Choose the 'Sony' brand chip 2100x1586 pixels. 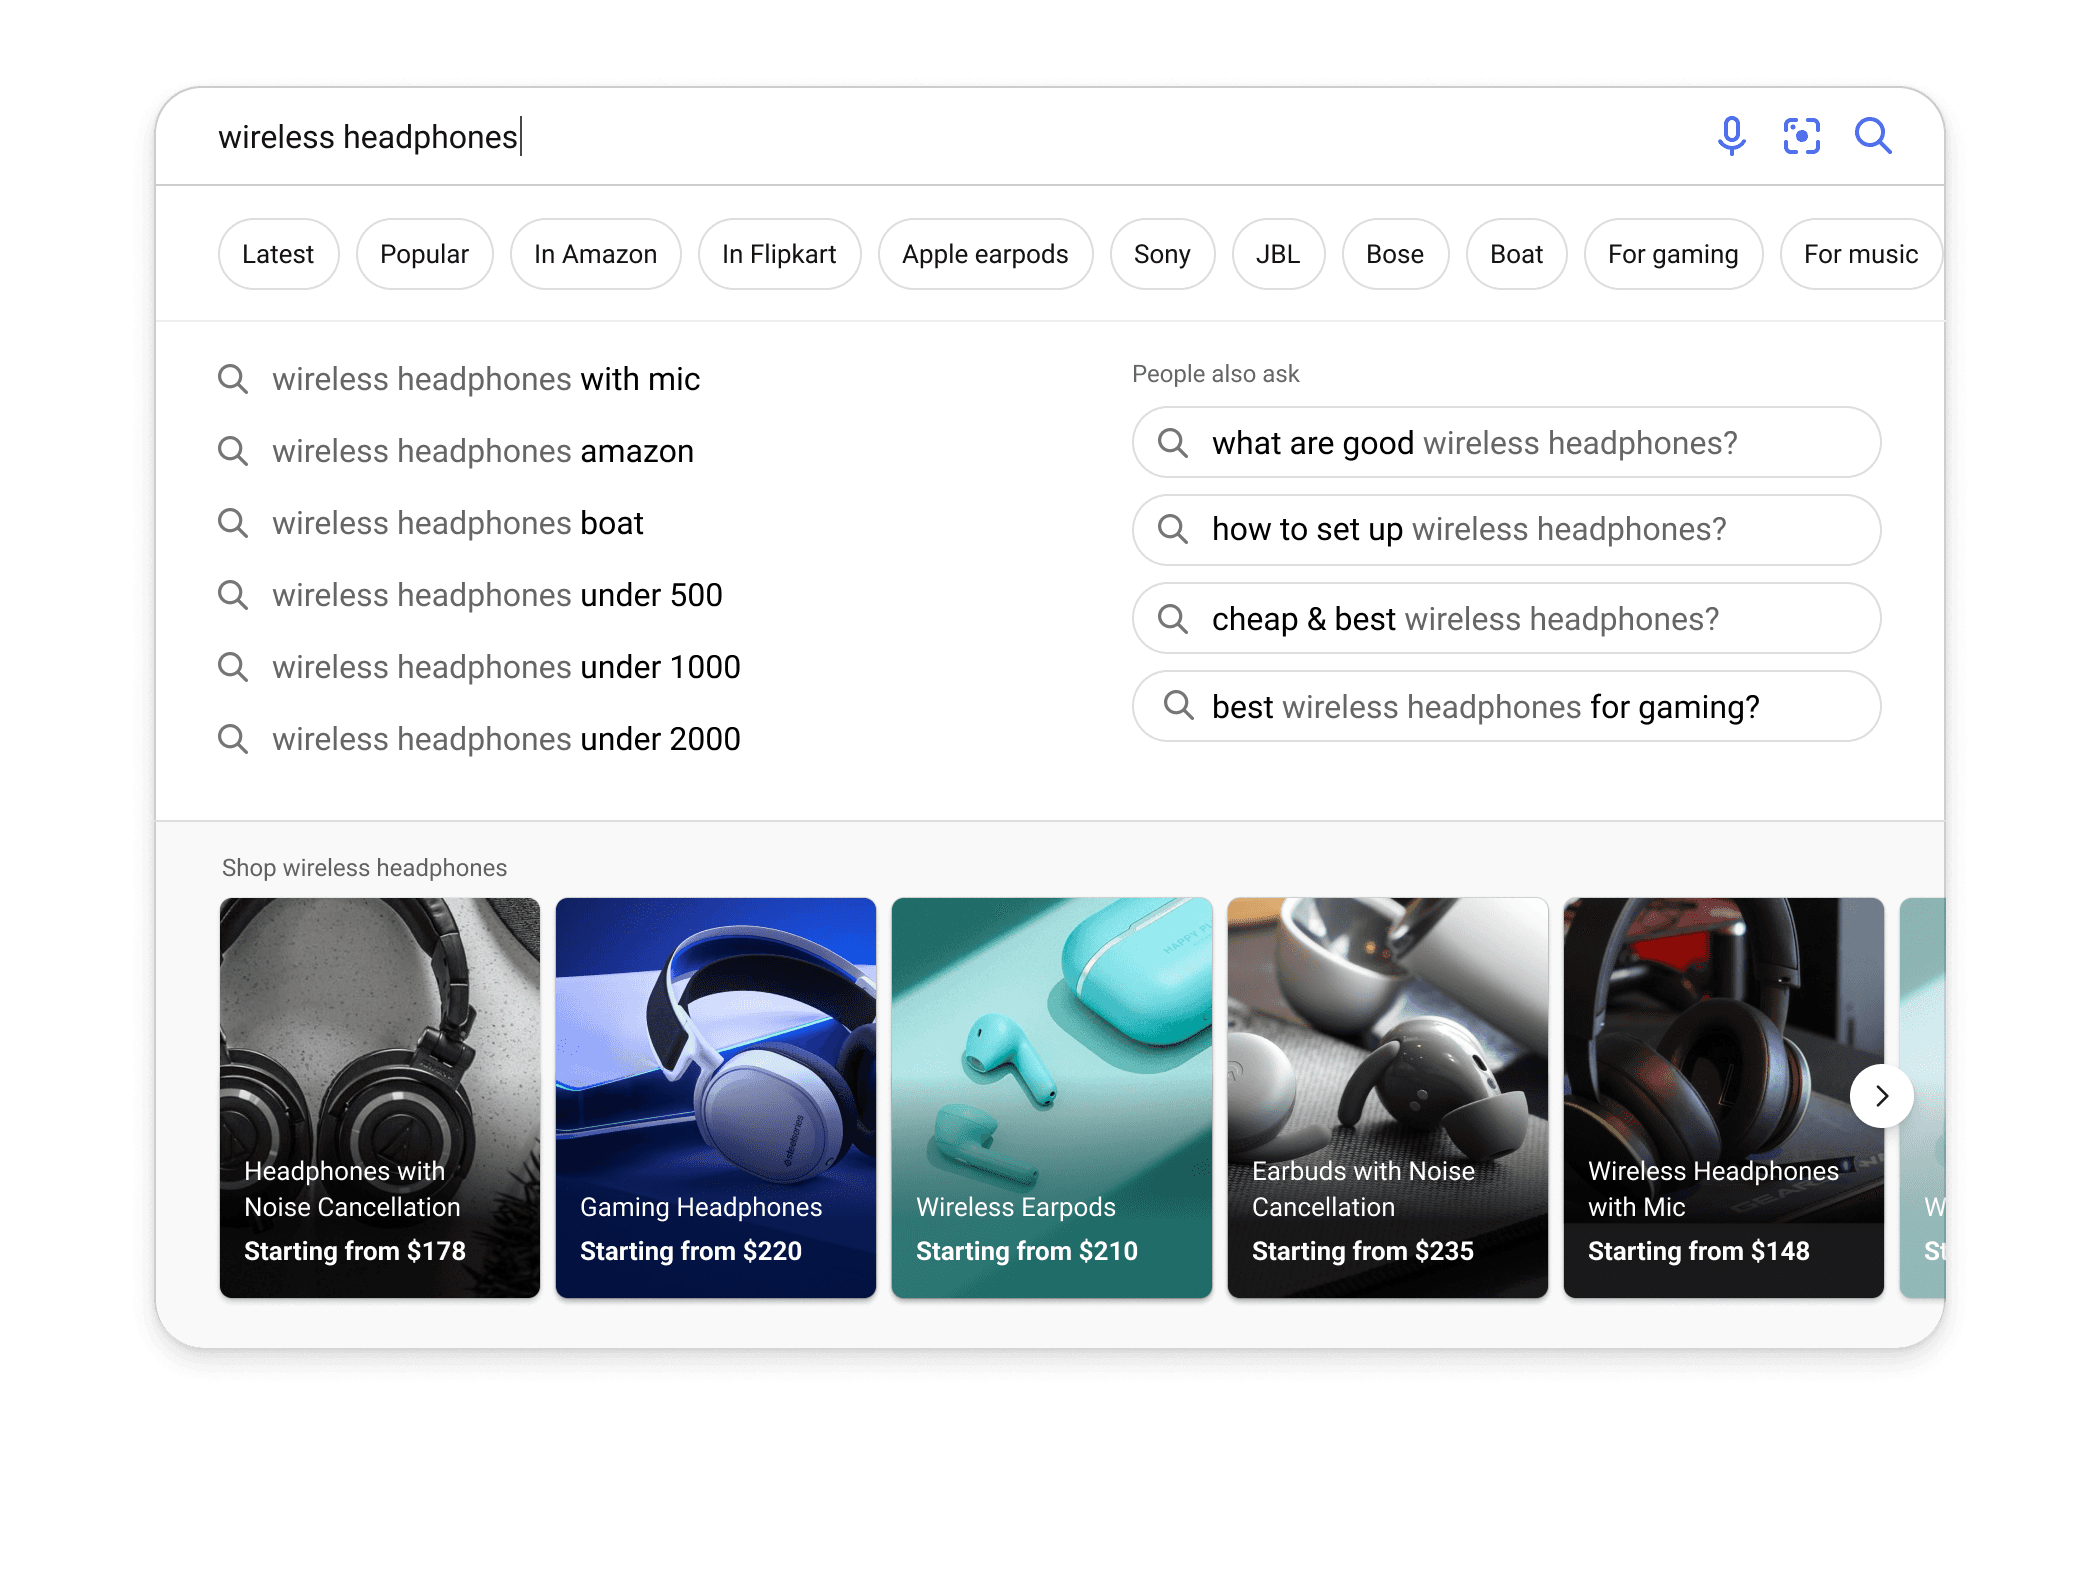coord(1162,254)
